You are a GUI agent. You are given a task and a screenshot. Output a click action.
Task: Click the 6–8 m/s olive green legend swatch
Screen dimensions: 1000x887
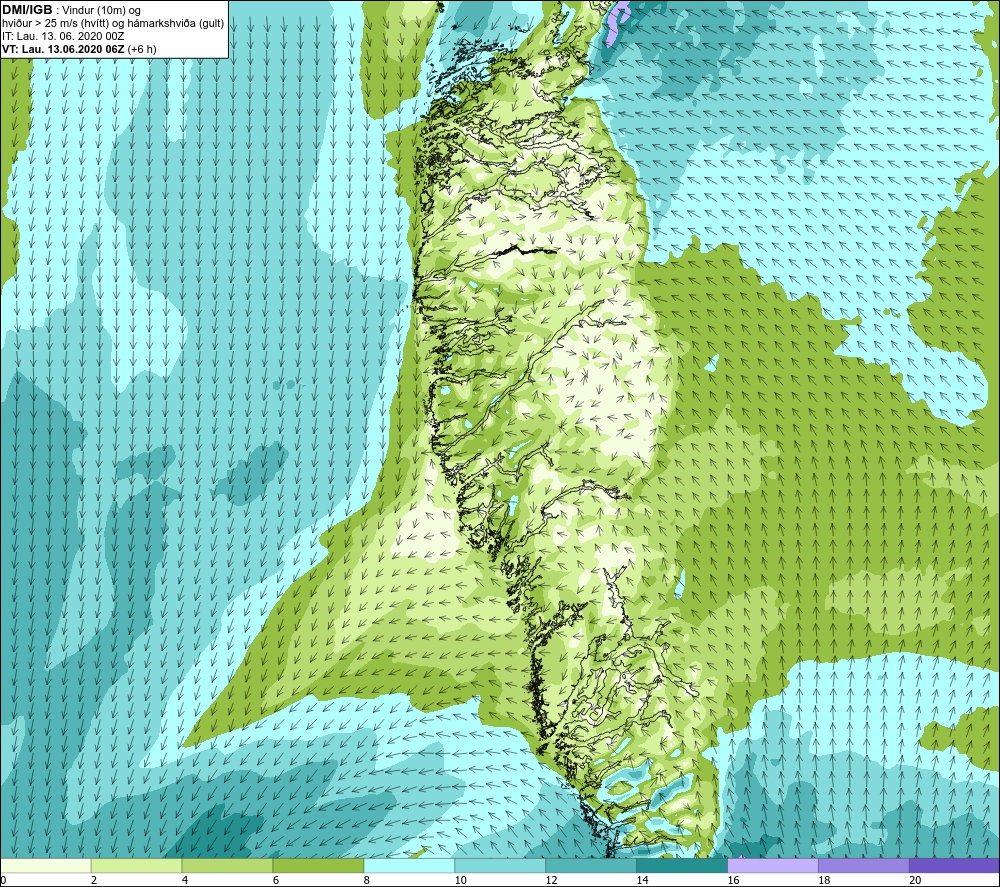pos(318,865)
